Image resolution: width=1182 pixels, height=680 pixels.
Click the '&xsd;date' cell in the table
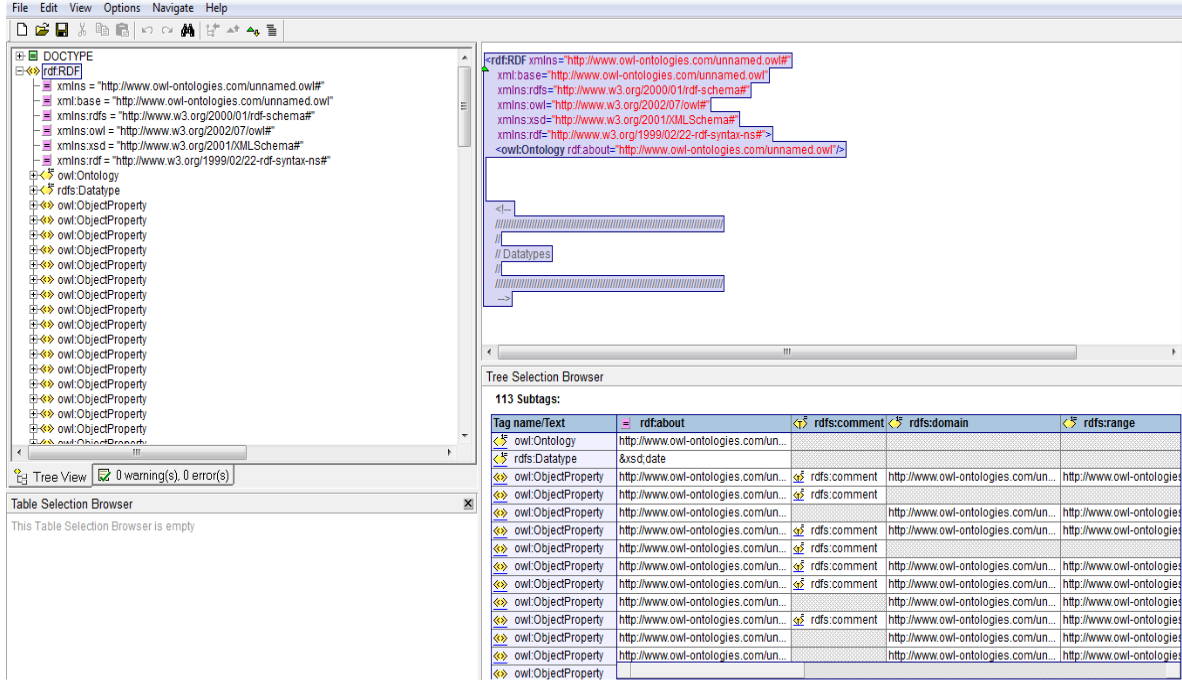click(703, 458)
